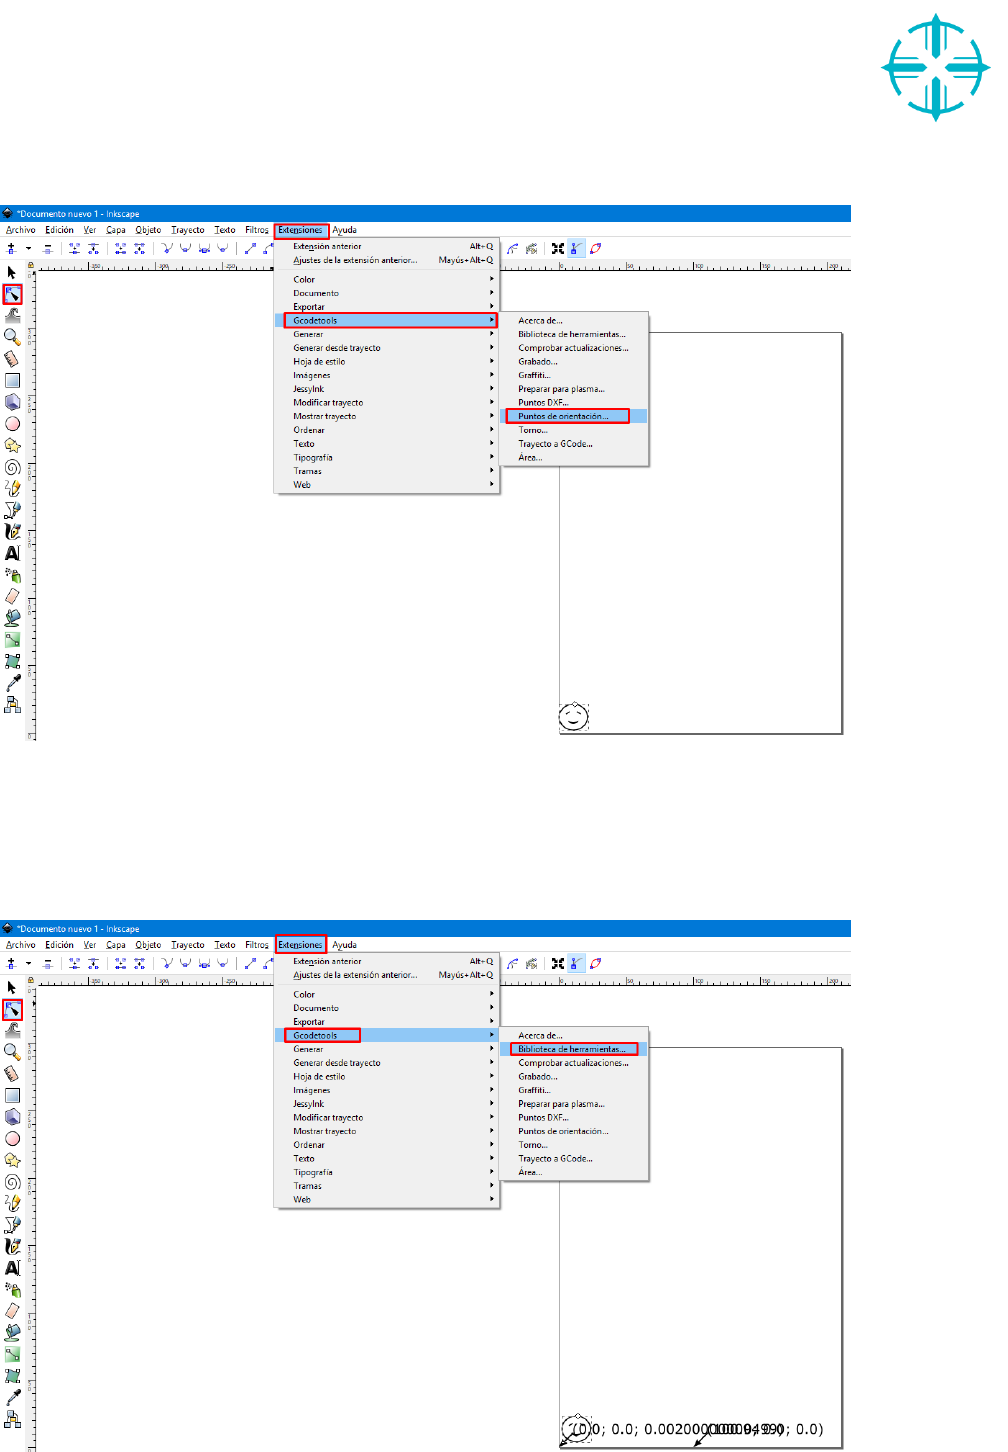The height and width of the screenshot is (1452, 1008).
Task: Choose the Connector tool in lower screenshot
Action: coord(12,1419)
